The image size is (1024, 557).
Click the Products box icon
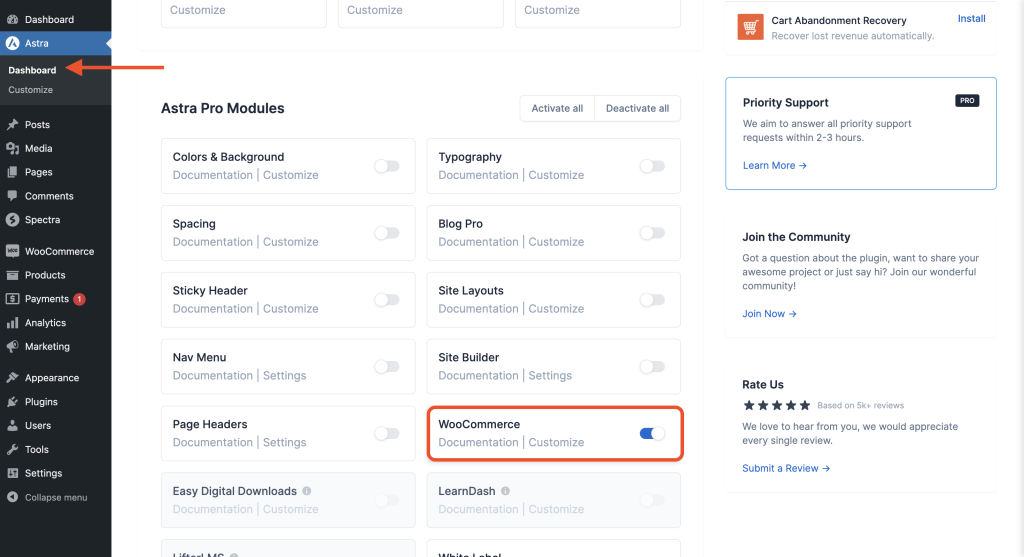coord(12,275)
